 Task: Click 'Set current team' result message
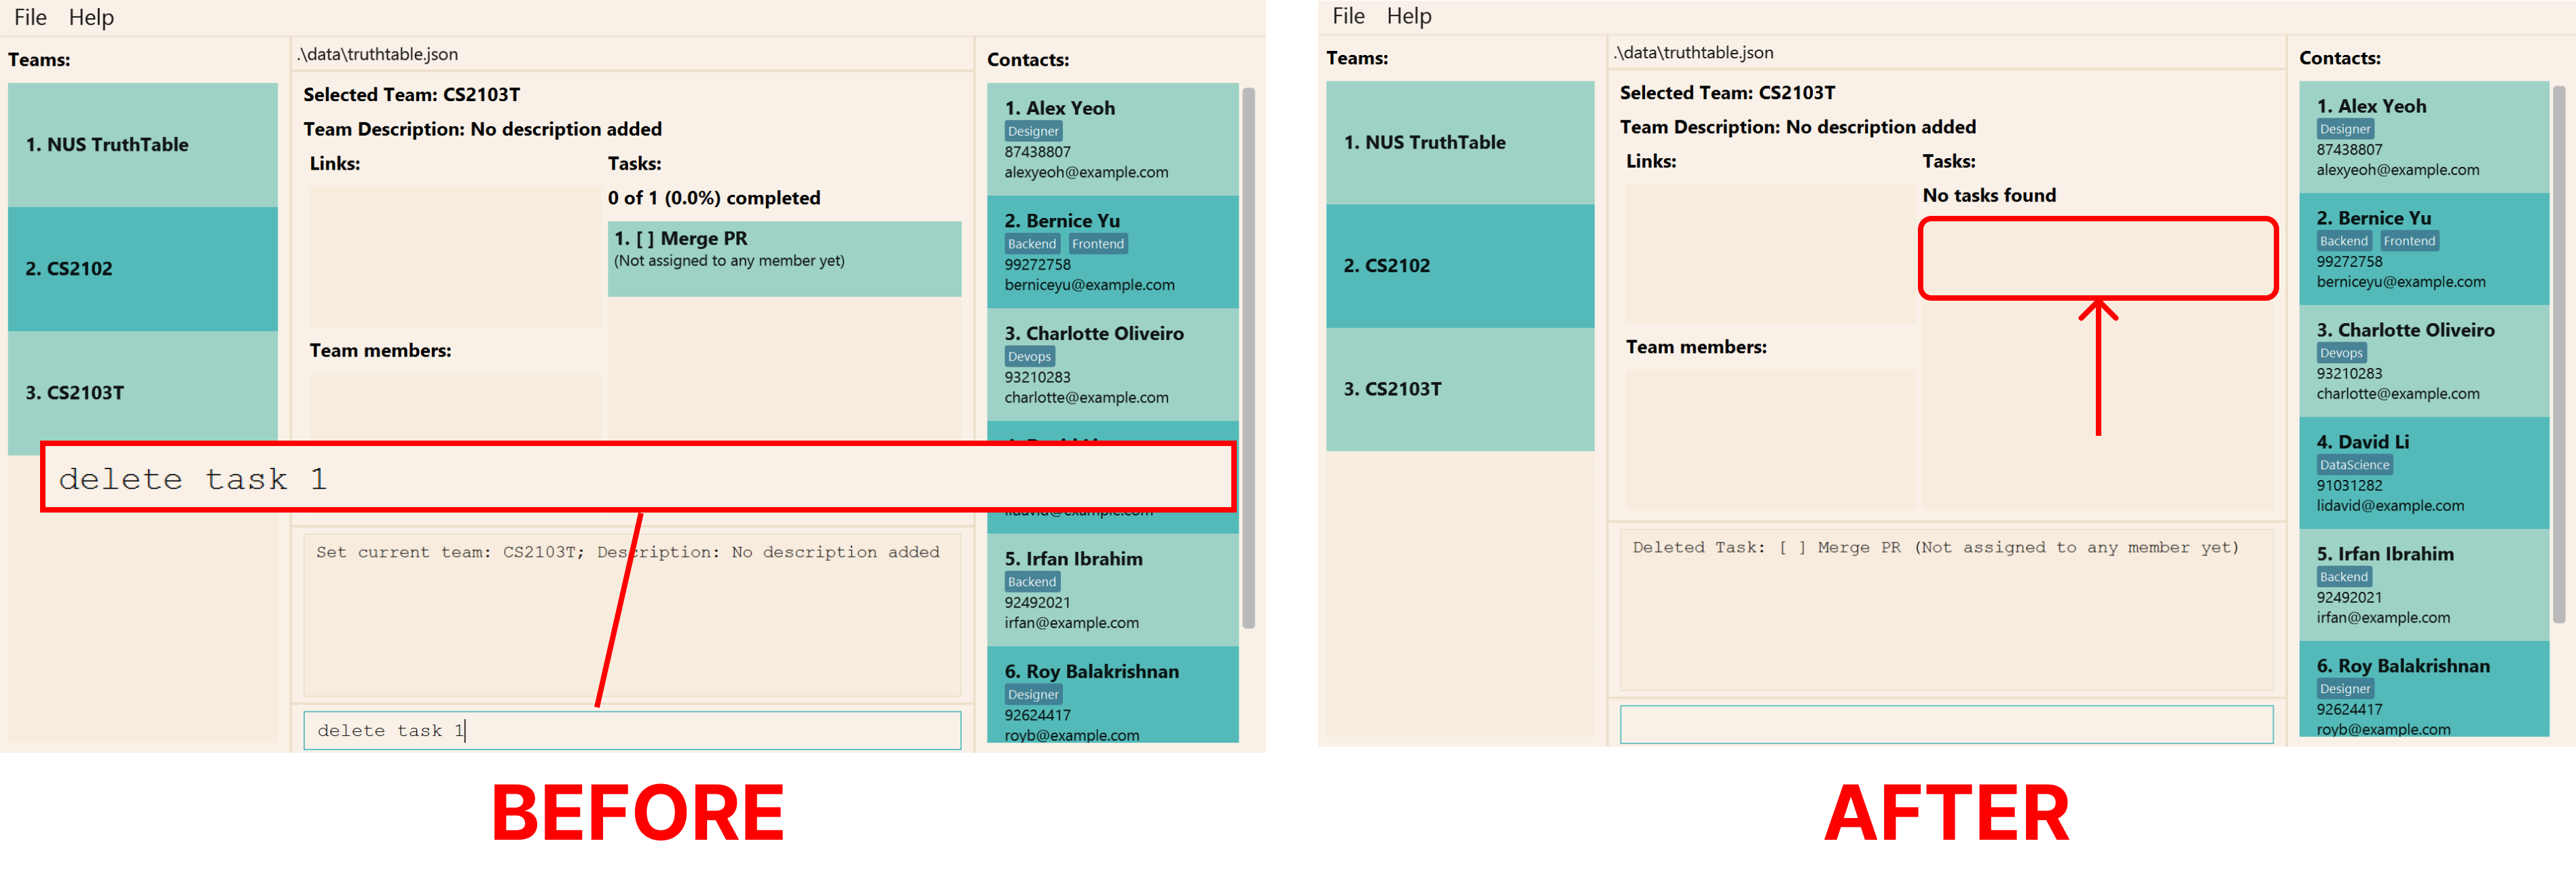pos(628,552)
